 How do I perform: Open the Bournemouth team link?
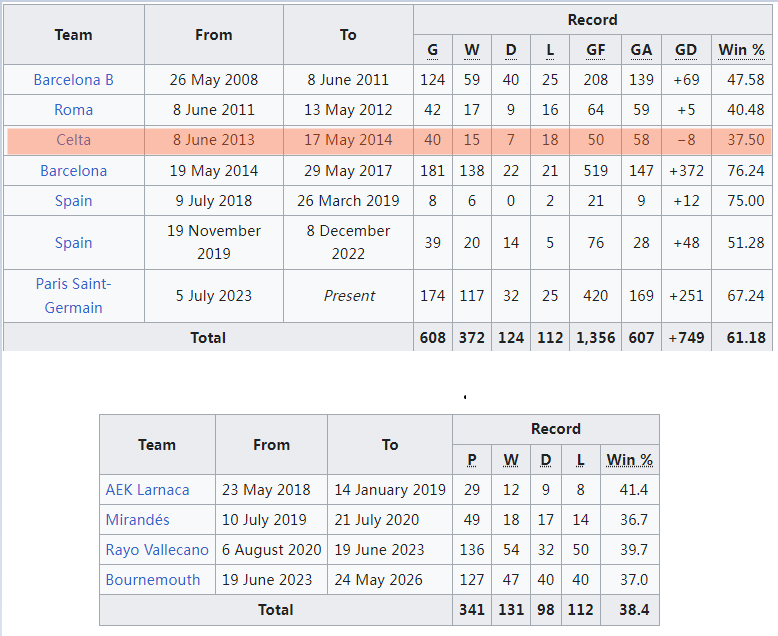153,579
